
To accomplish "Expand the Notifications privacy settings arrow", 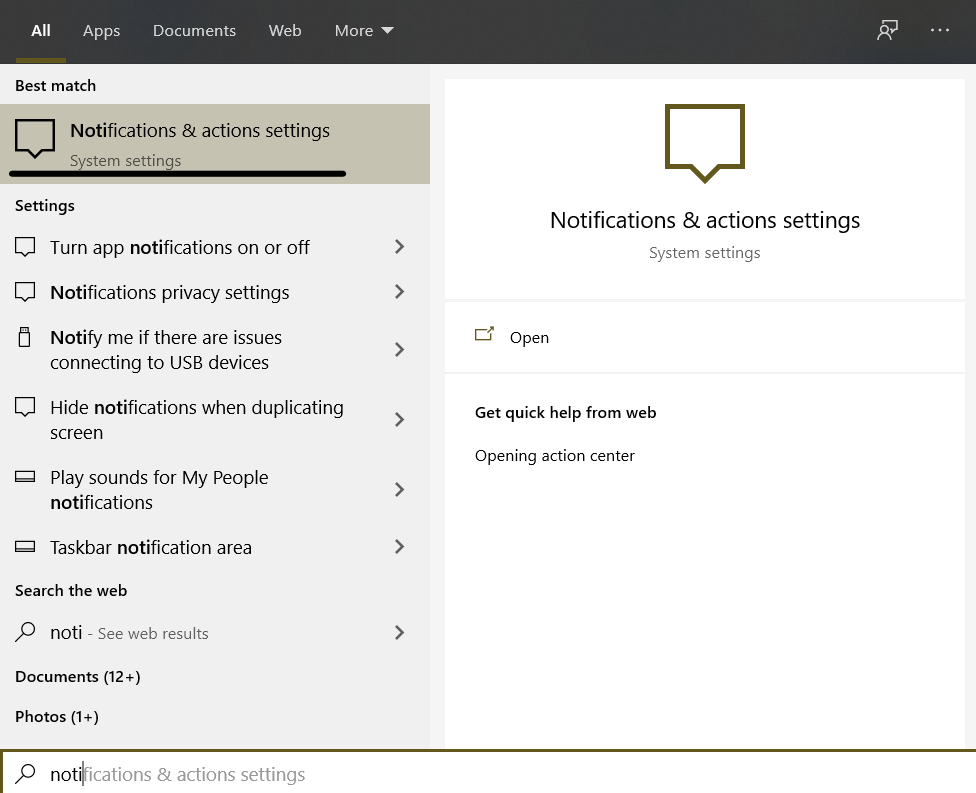I will point(399,292).
